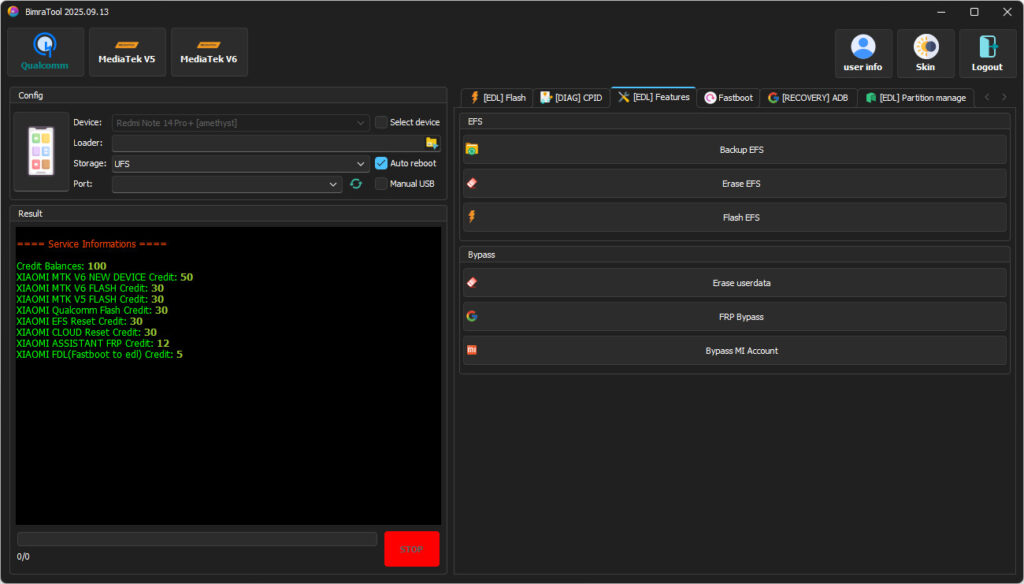This screenshot has width=1024, height=584.
Task: Switch to the Fastboot tab
Action: click(x=729, y=98)
